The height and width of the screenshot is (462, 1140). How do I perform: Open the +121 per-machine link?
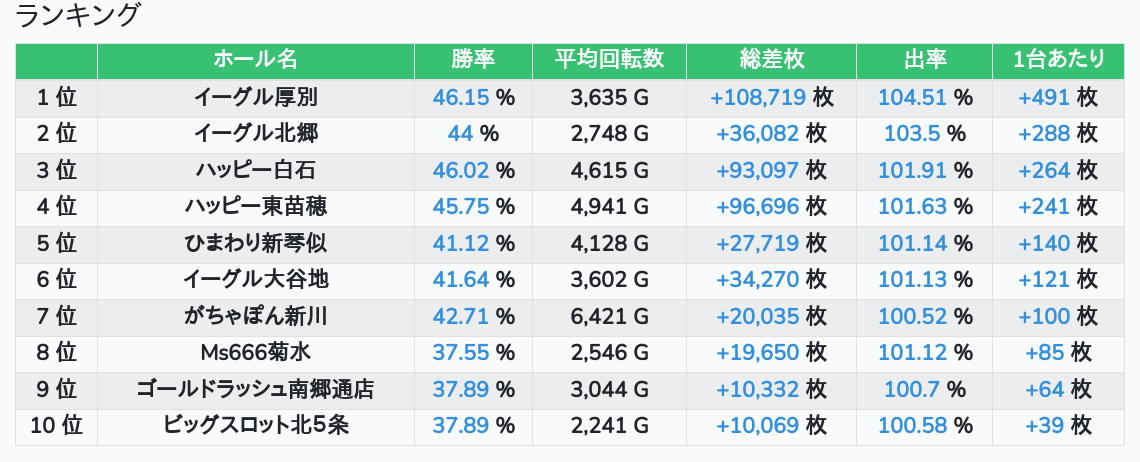[x=1044, y=279]
